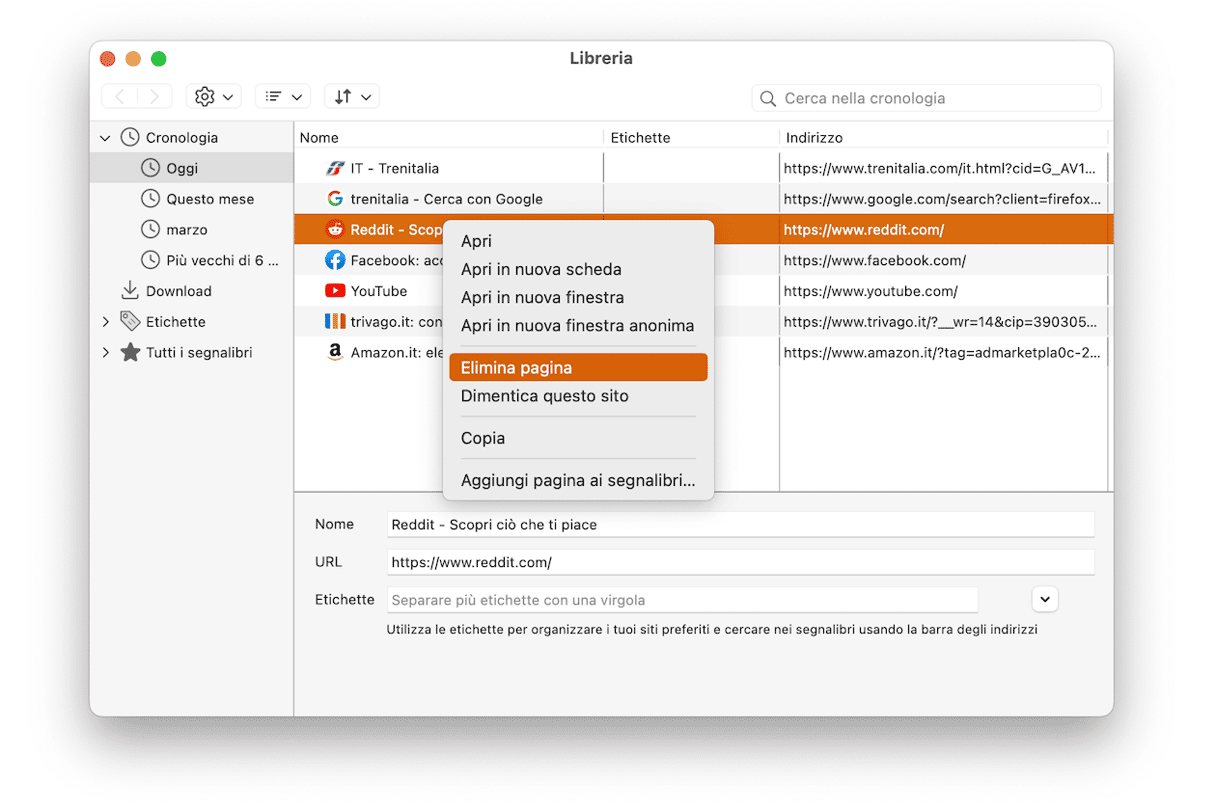Select trenitalia - Cerca con Google row
The image size is (1216, 811).
pos(446,199)
